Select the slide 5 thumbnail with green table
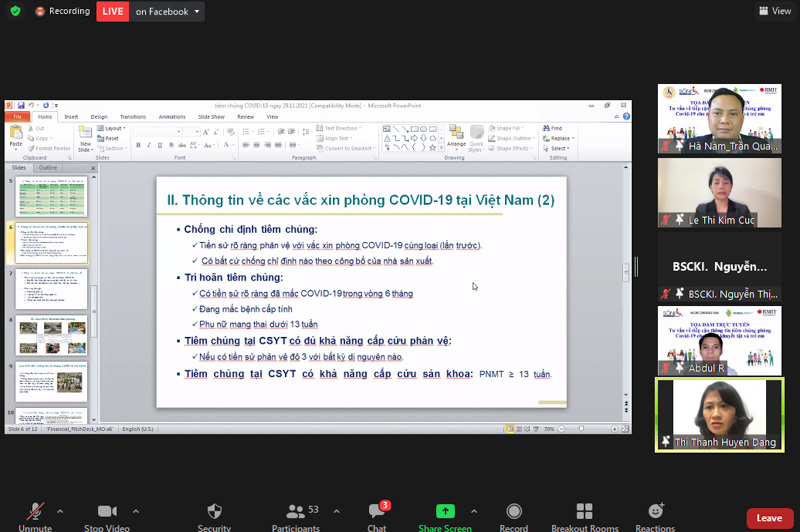 point(51,195)
